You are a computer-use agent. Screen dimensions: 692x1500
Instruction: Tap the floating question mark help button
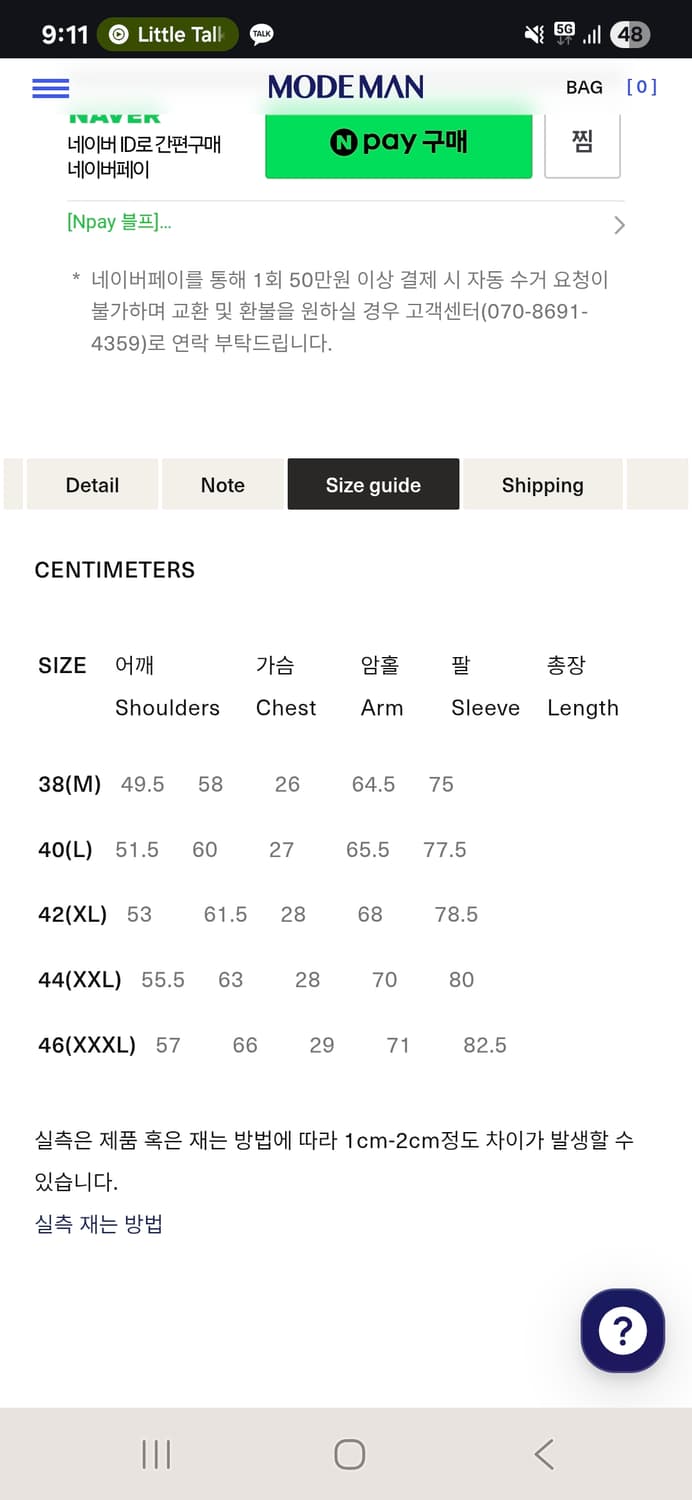pos(622,1331)
